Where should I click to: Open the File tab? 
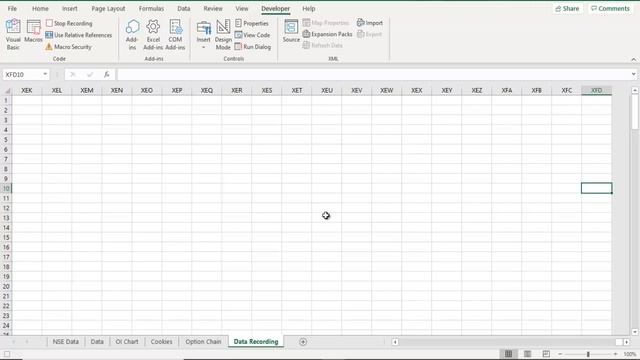pyautogui.click(x=12, y=9)
